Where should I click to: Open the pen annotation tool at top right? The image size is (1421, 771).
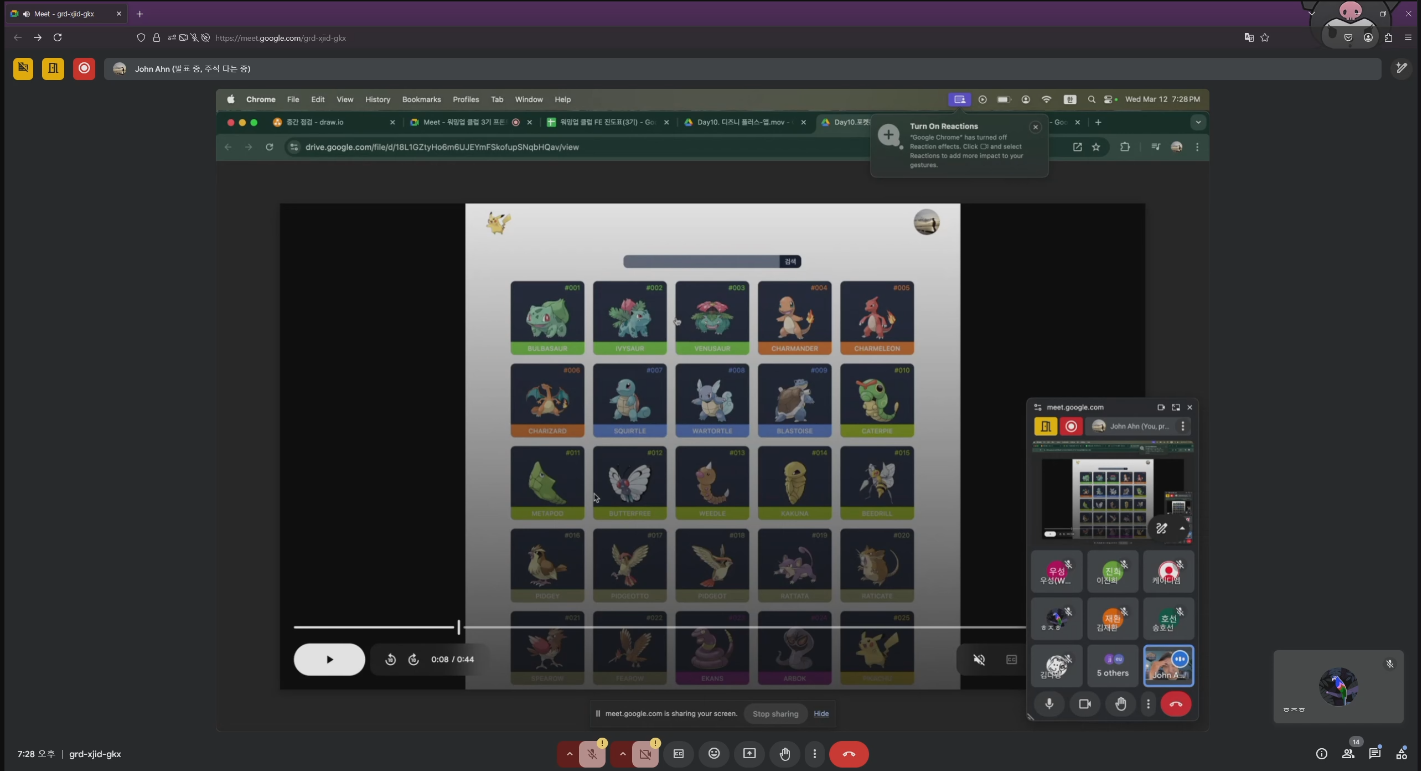pos(1402,68)
